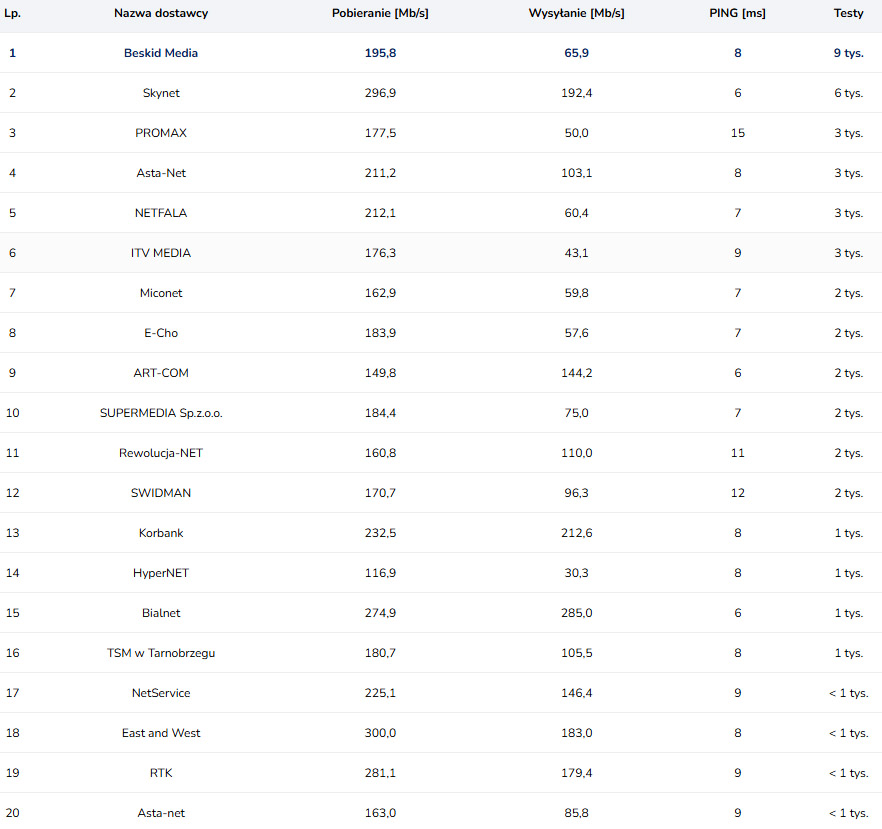Select the Skynet provider name
The height and width of the screenshot is (829, 882).
coord(161,93)
